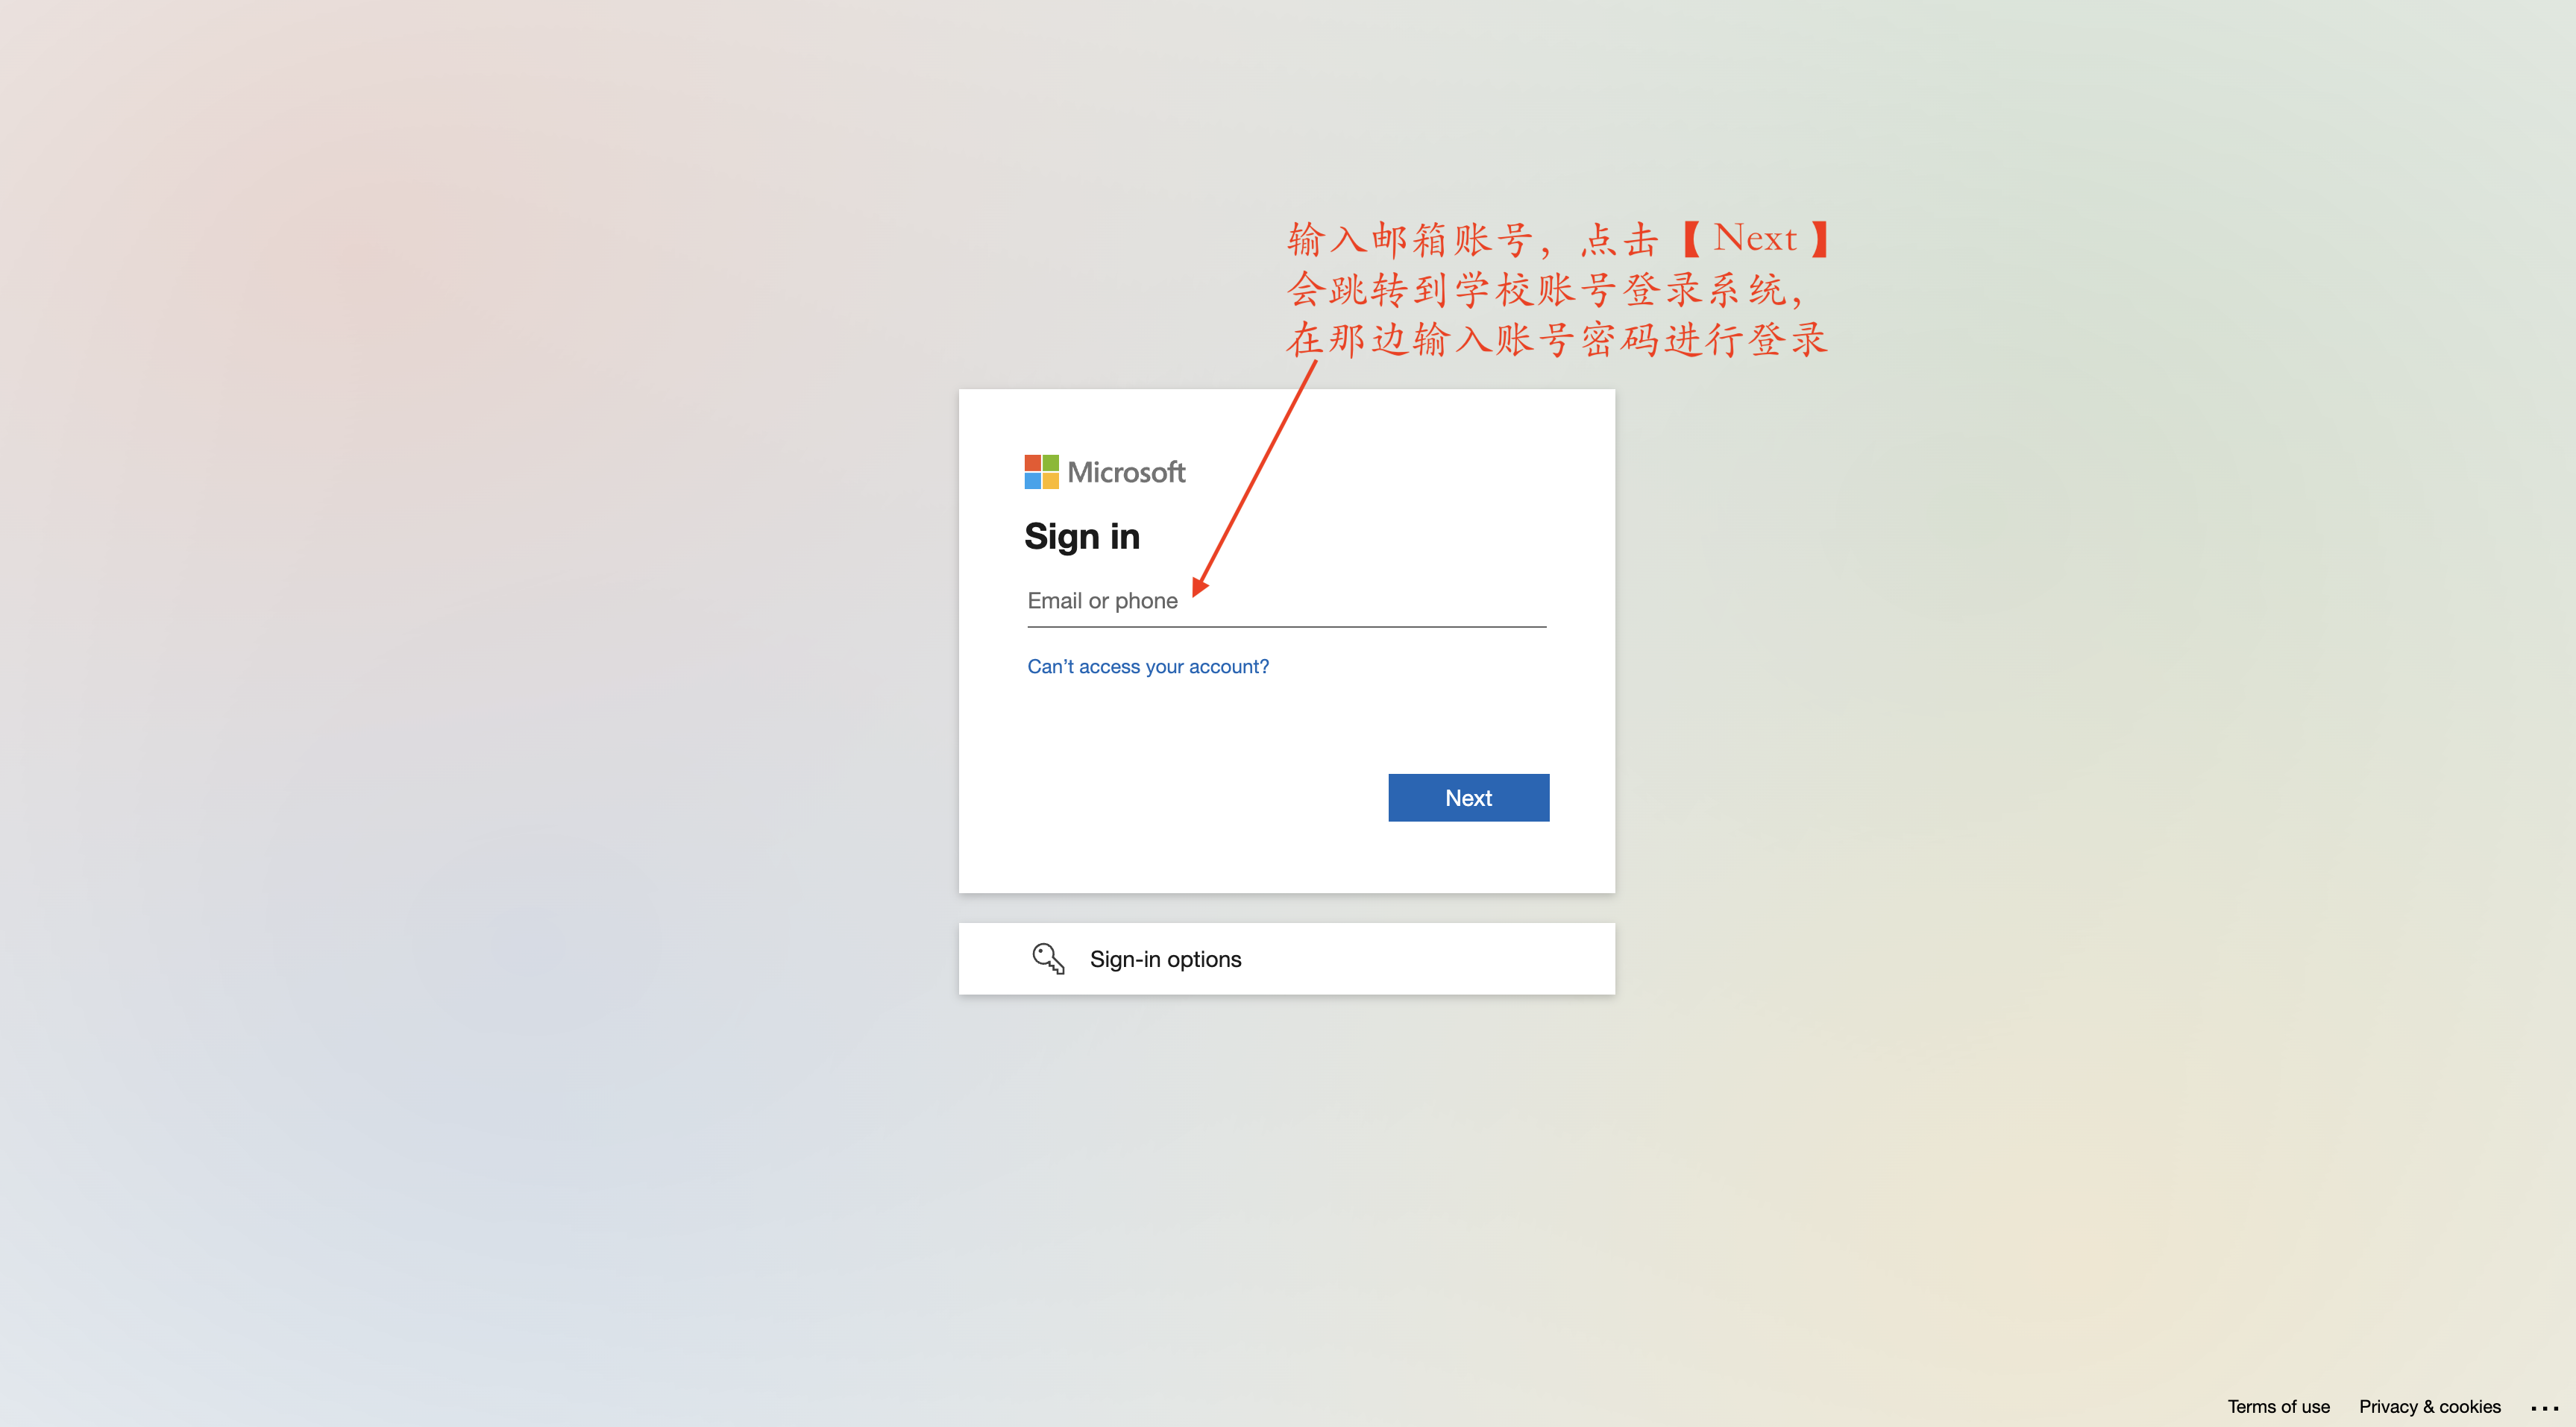2576x1427 pixels.
Task: Click the blue Next button
Action: point(1468,797)
